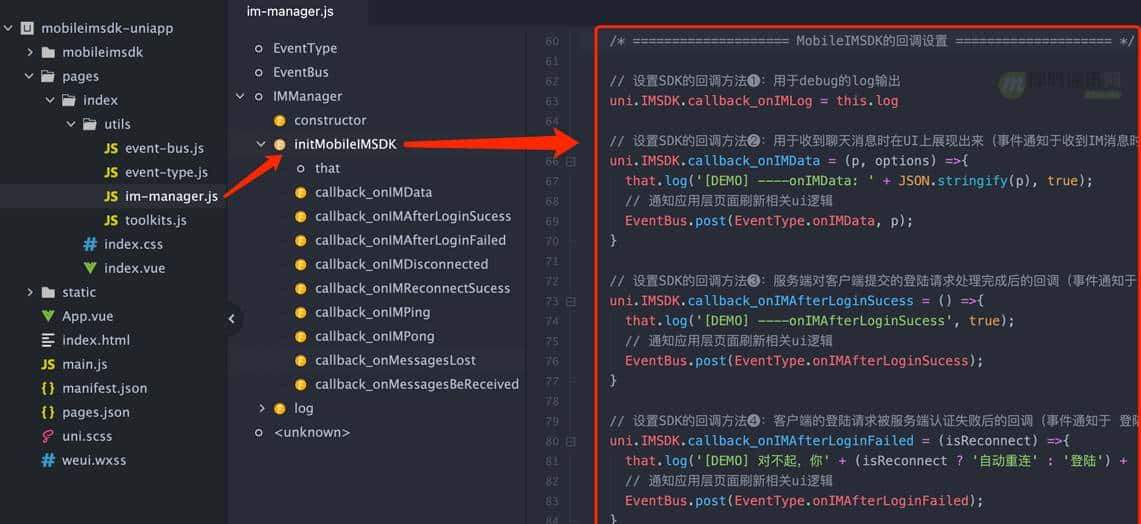
Task: Click the mobileimsdk folder icon
Action: click(48, 52)
